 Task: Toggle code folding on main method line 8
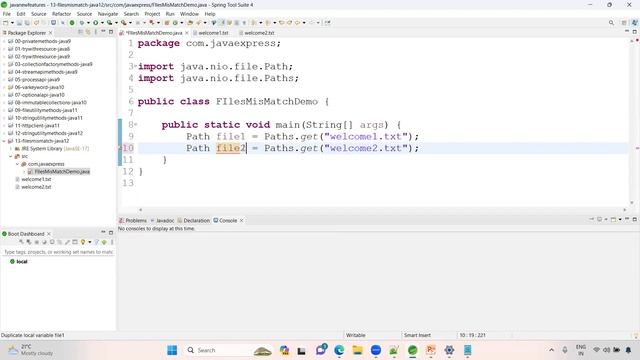[136, 124]
